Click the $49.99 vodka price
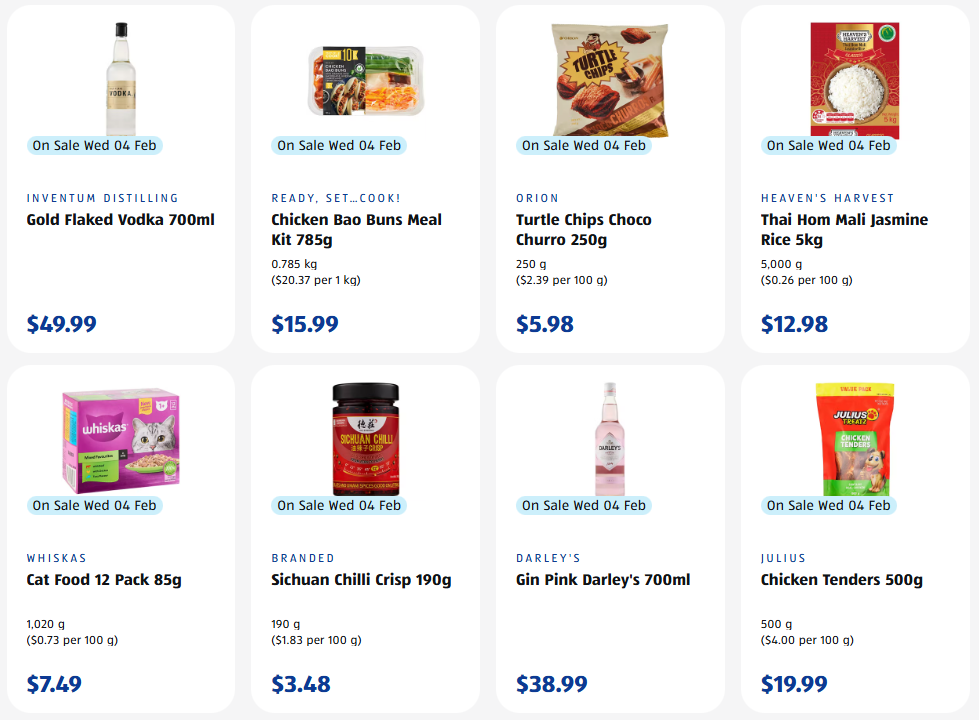Viewport: 979px width, 720px height. click(x=62, y=324)
